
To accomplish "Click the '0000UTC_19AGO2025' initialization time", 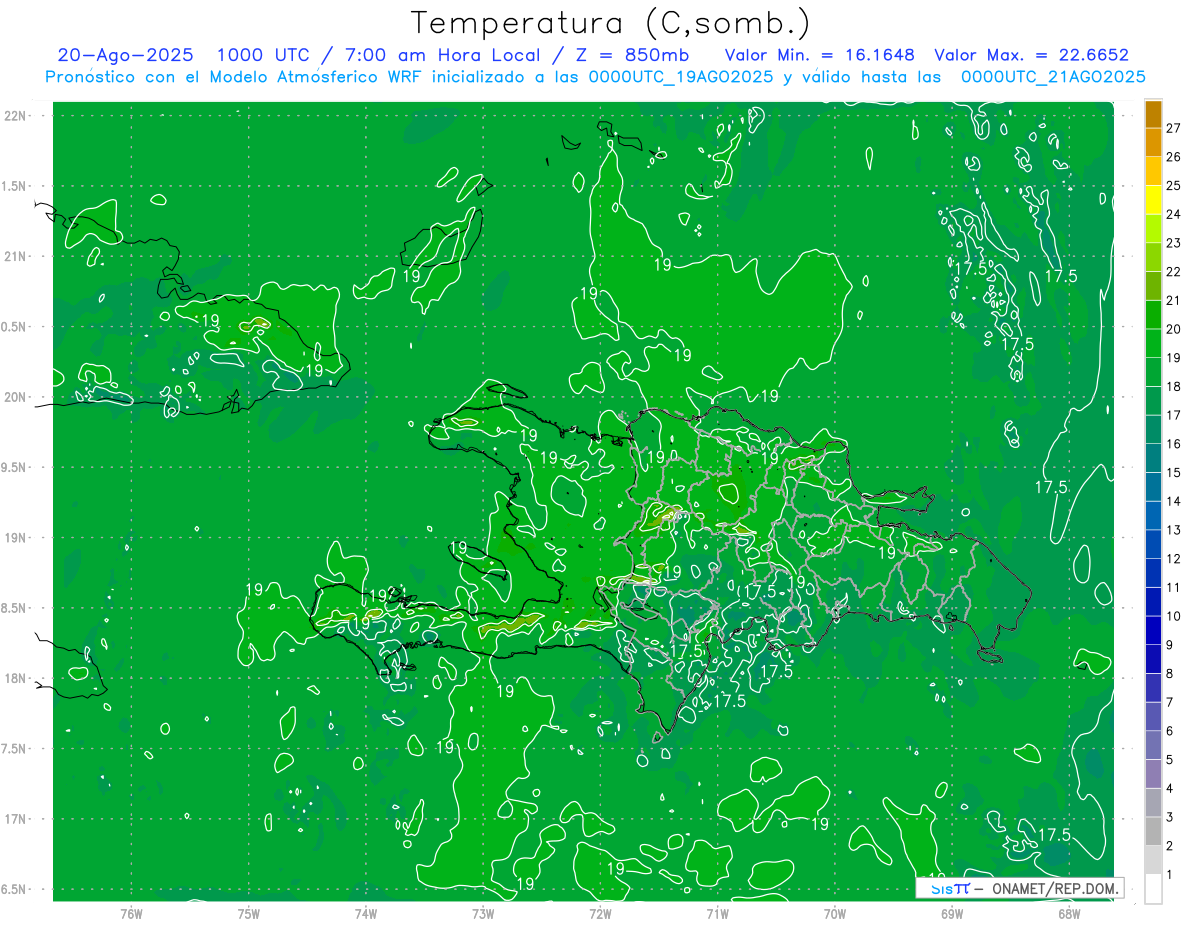I will (681, 77).
